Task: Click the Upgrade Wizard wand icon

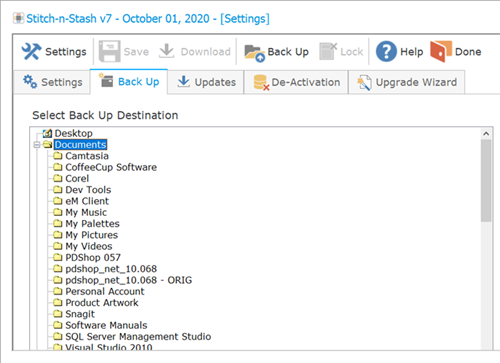Action: tap(364, 82)
